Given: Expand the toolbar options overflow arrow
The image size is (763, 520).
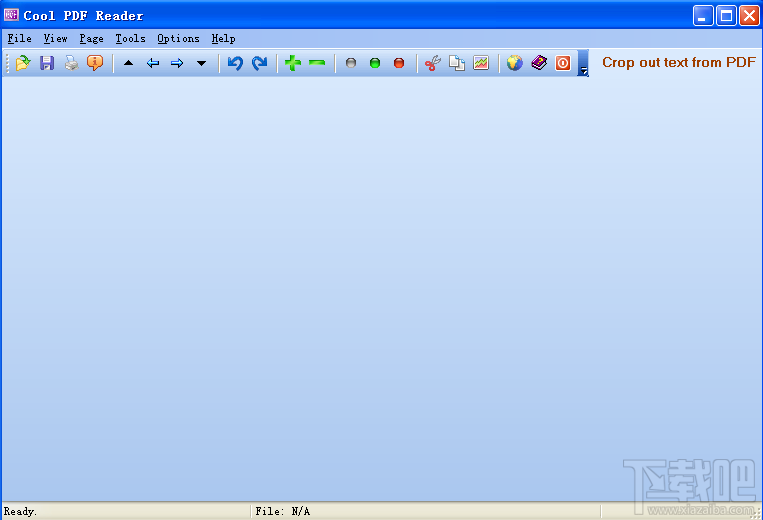Looking at the screenshot, I should 583,63.
